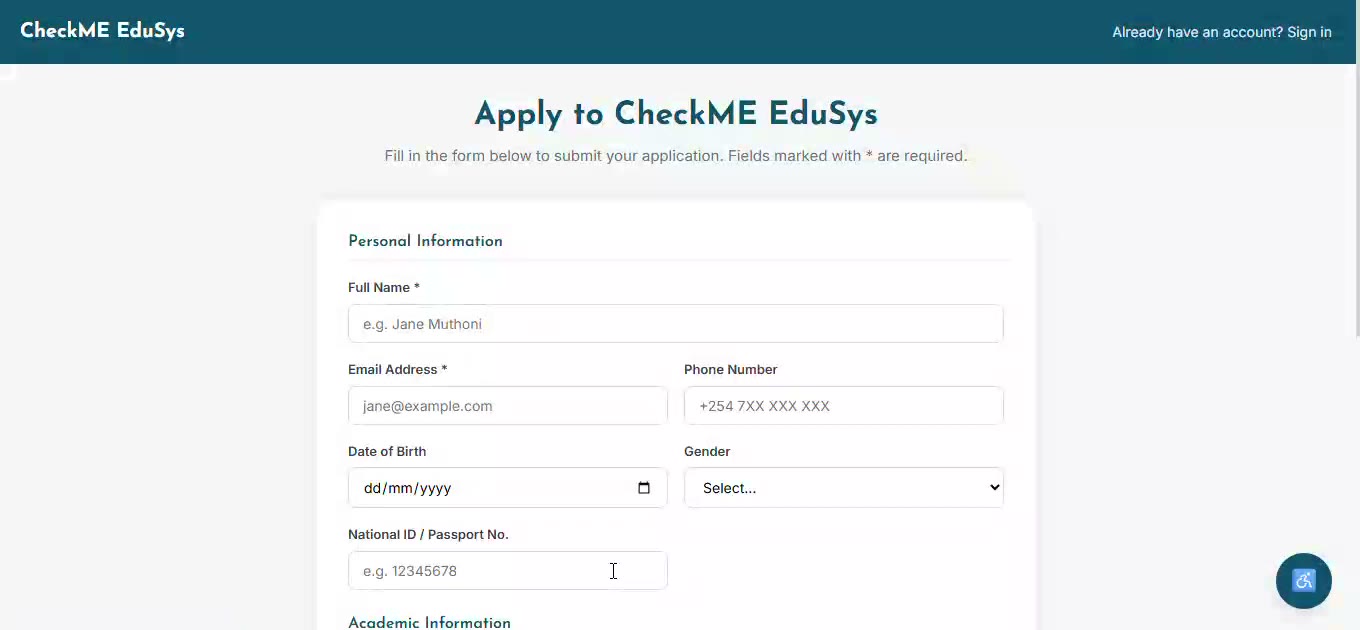The image size is (1360, 630).
Task: Click the page's vertical scrollbar
Action: [1356, 315]
